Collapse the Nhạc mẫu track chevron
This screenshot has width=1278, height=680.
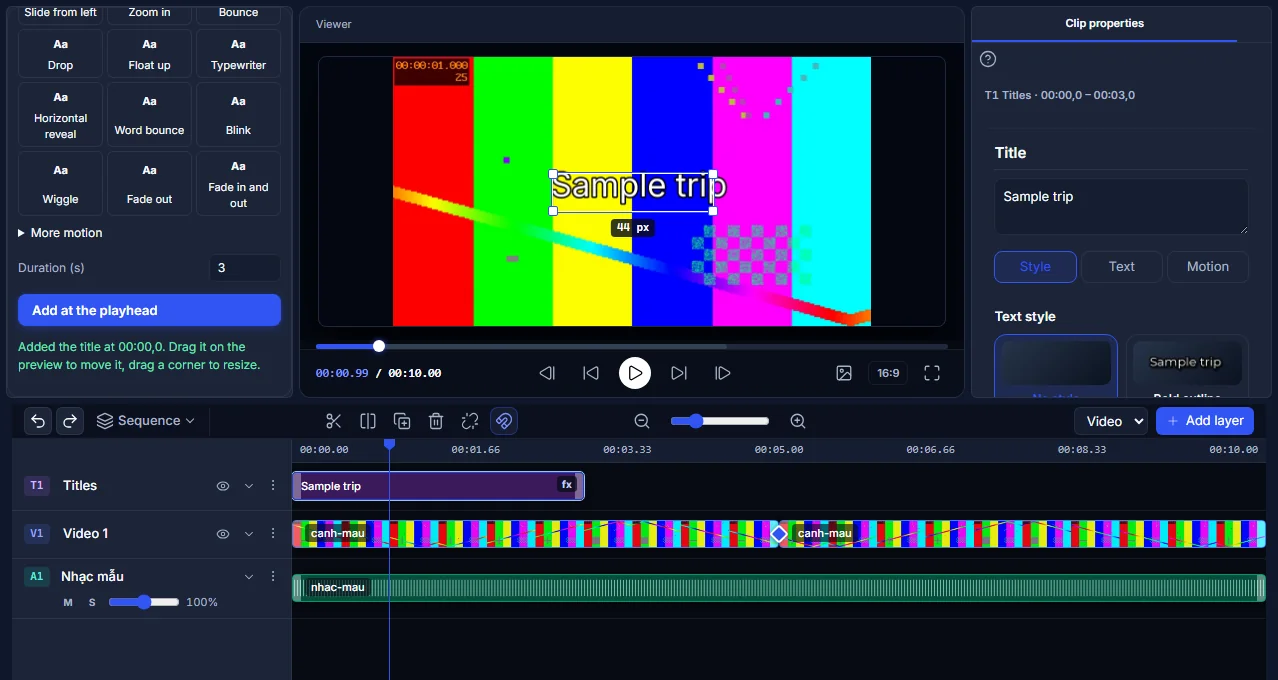point(249,576)
